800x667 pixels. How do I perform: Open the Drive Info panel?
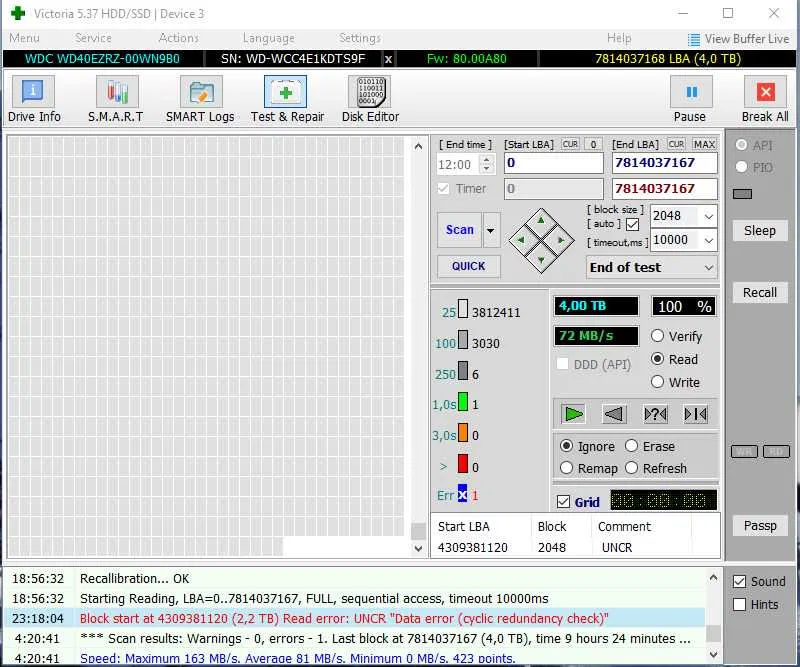click(x=34, y=100)
